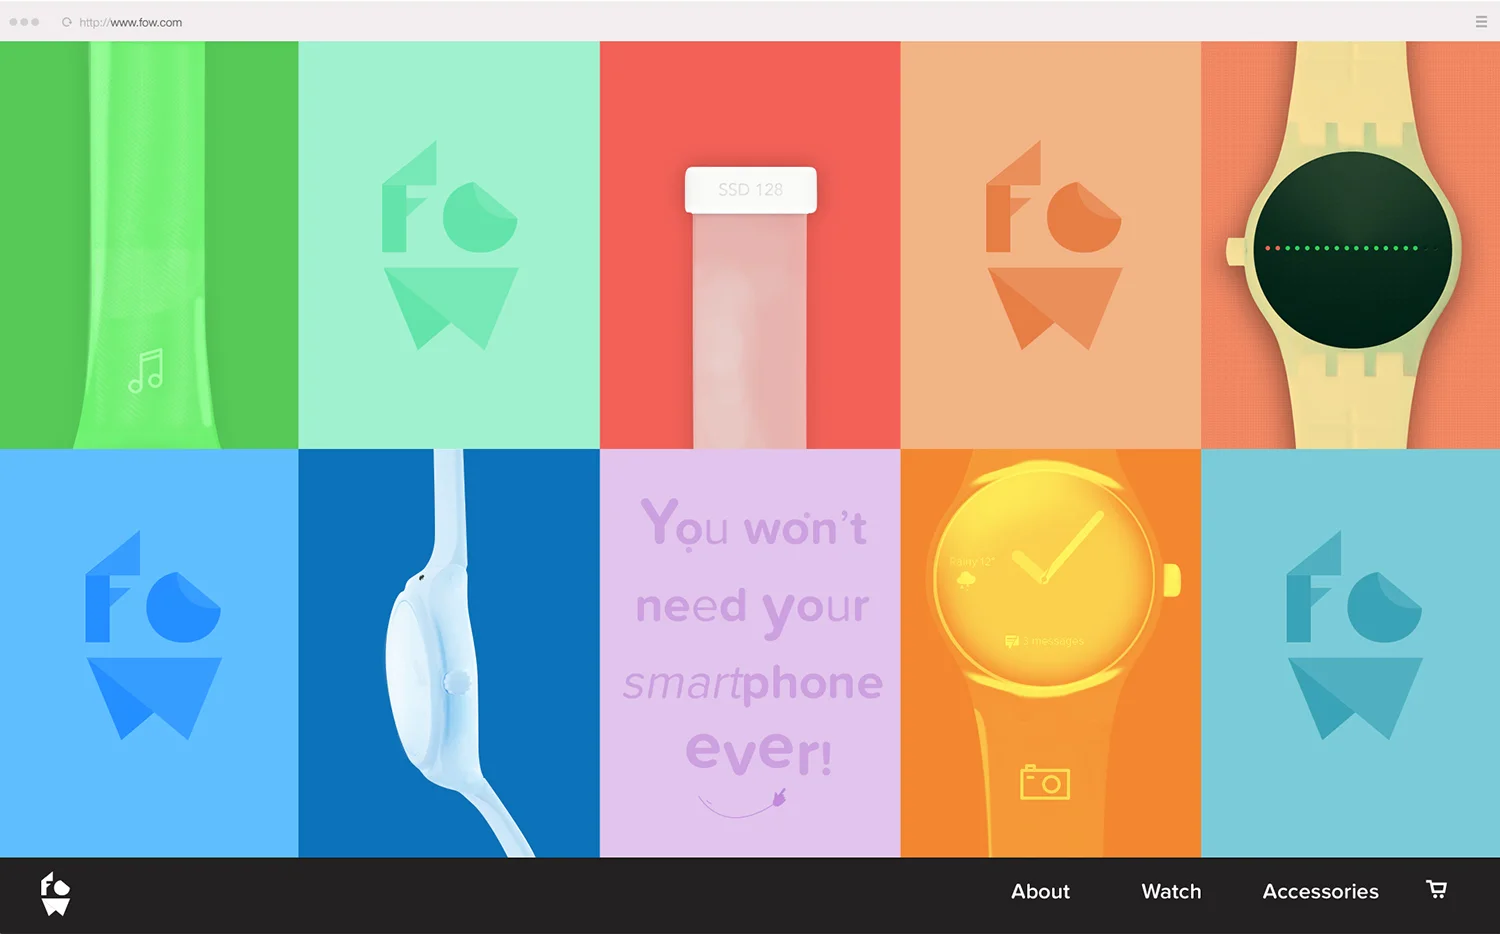
Task: Go to the Watch section
Action: (1171, 891)
